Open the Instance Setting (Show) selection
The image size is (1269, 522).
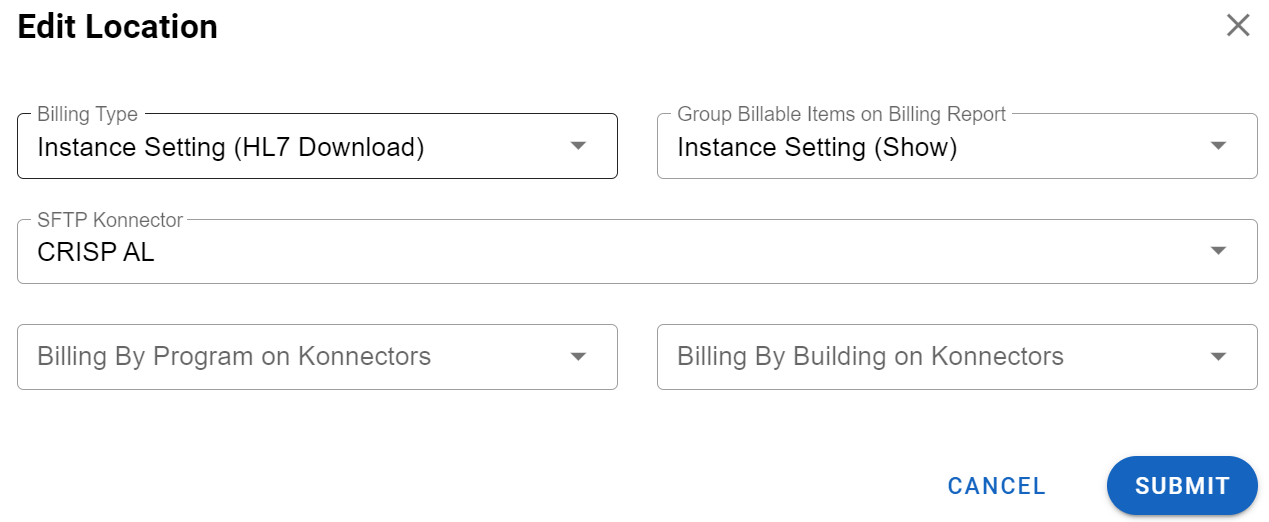coord(817,148)
